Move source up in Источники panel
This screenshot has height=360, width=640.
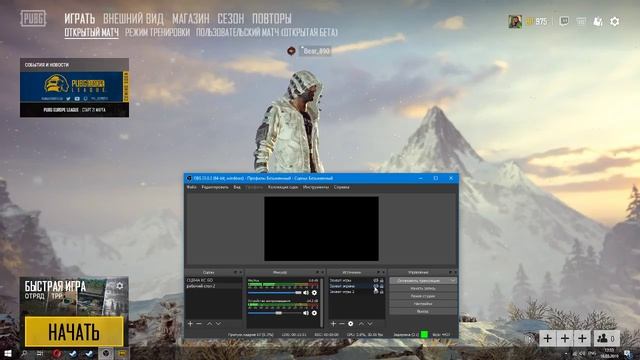(361, 324)
